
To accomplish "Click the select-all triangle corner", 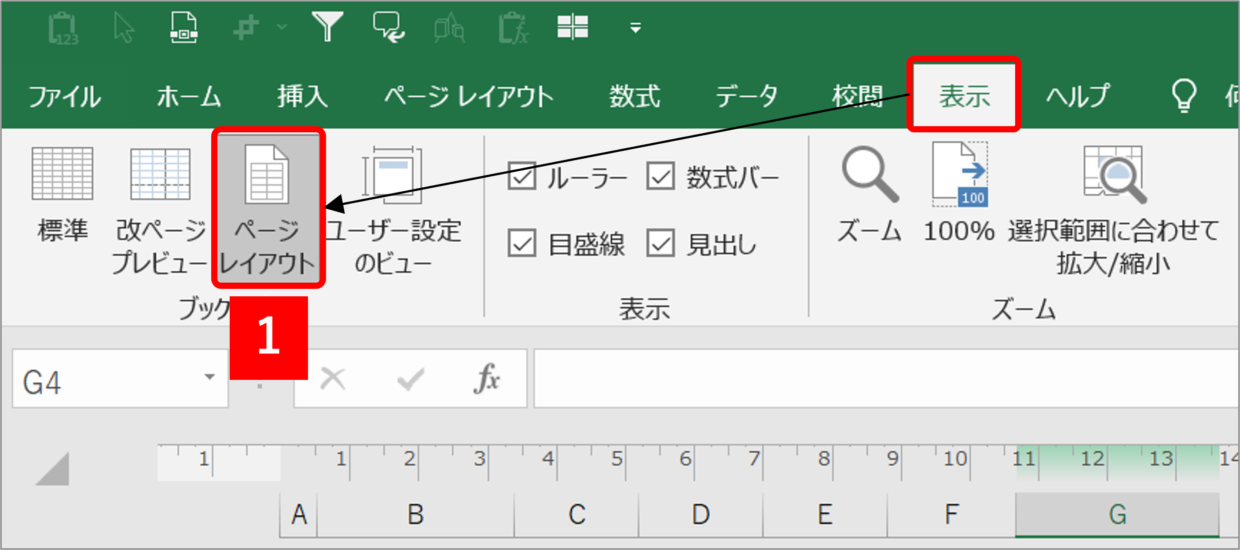I will click(x=52, y=468).
